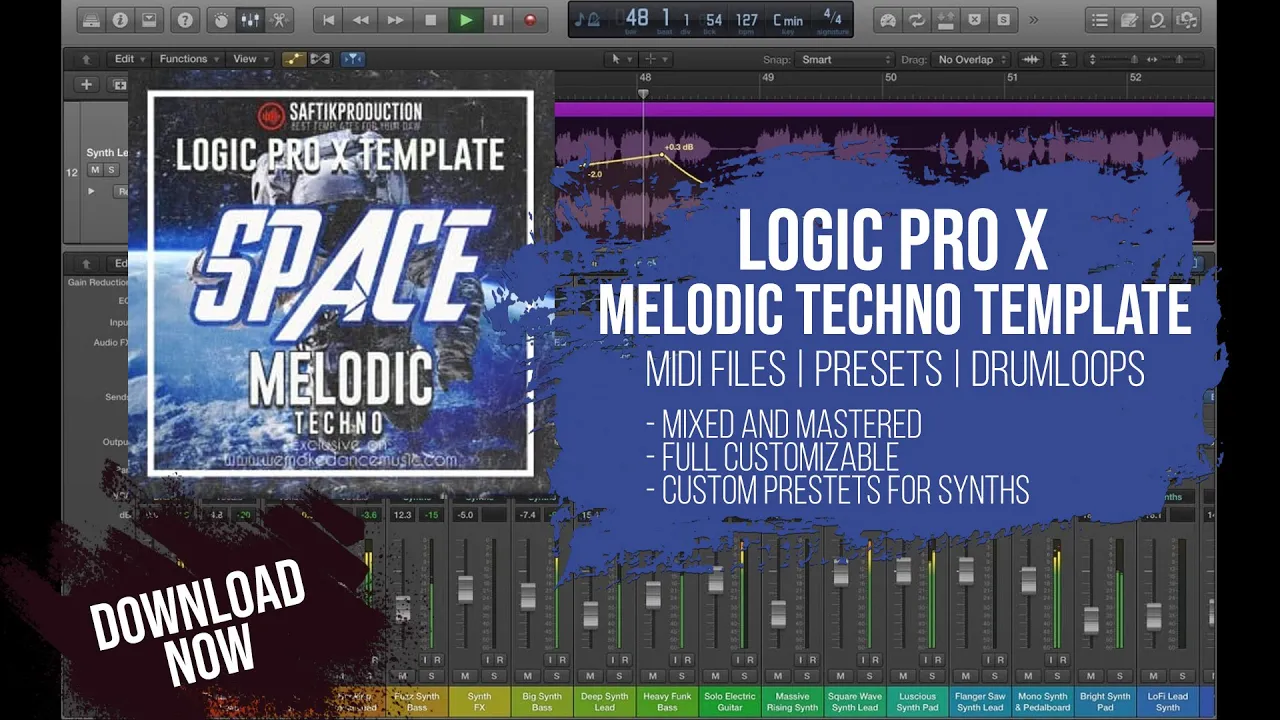
Task: Click the Rewind transport button
Action: click(362, 19)
